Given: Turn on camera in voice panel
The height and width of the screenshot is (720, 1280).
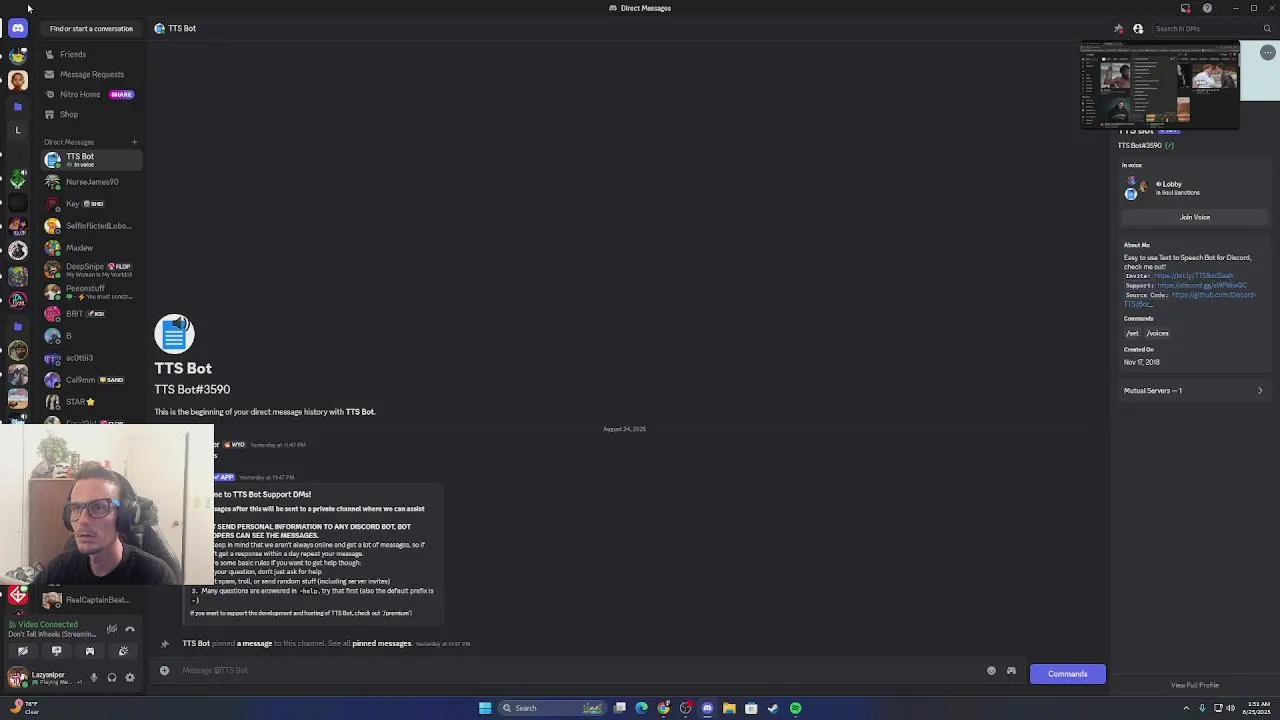Looking at the screenshot, I should [22, 651].
